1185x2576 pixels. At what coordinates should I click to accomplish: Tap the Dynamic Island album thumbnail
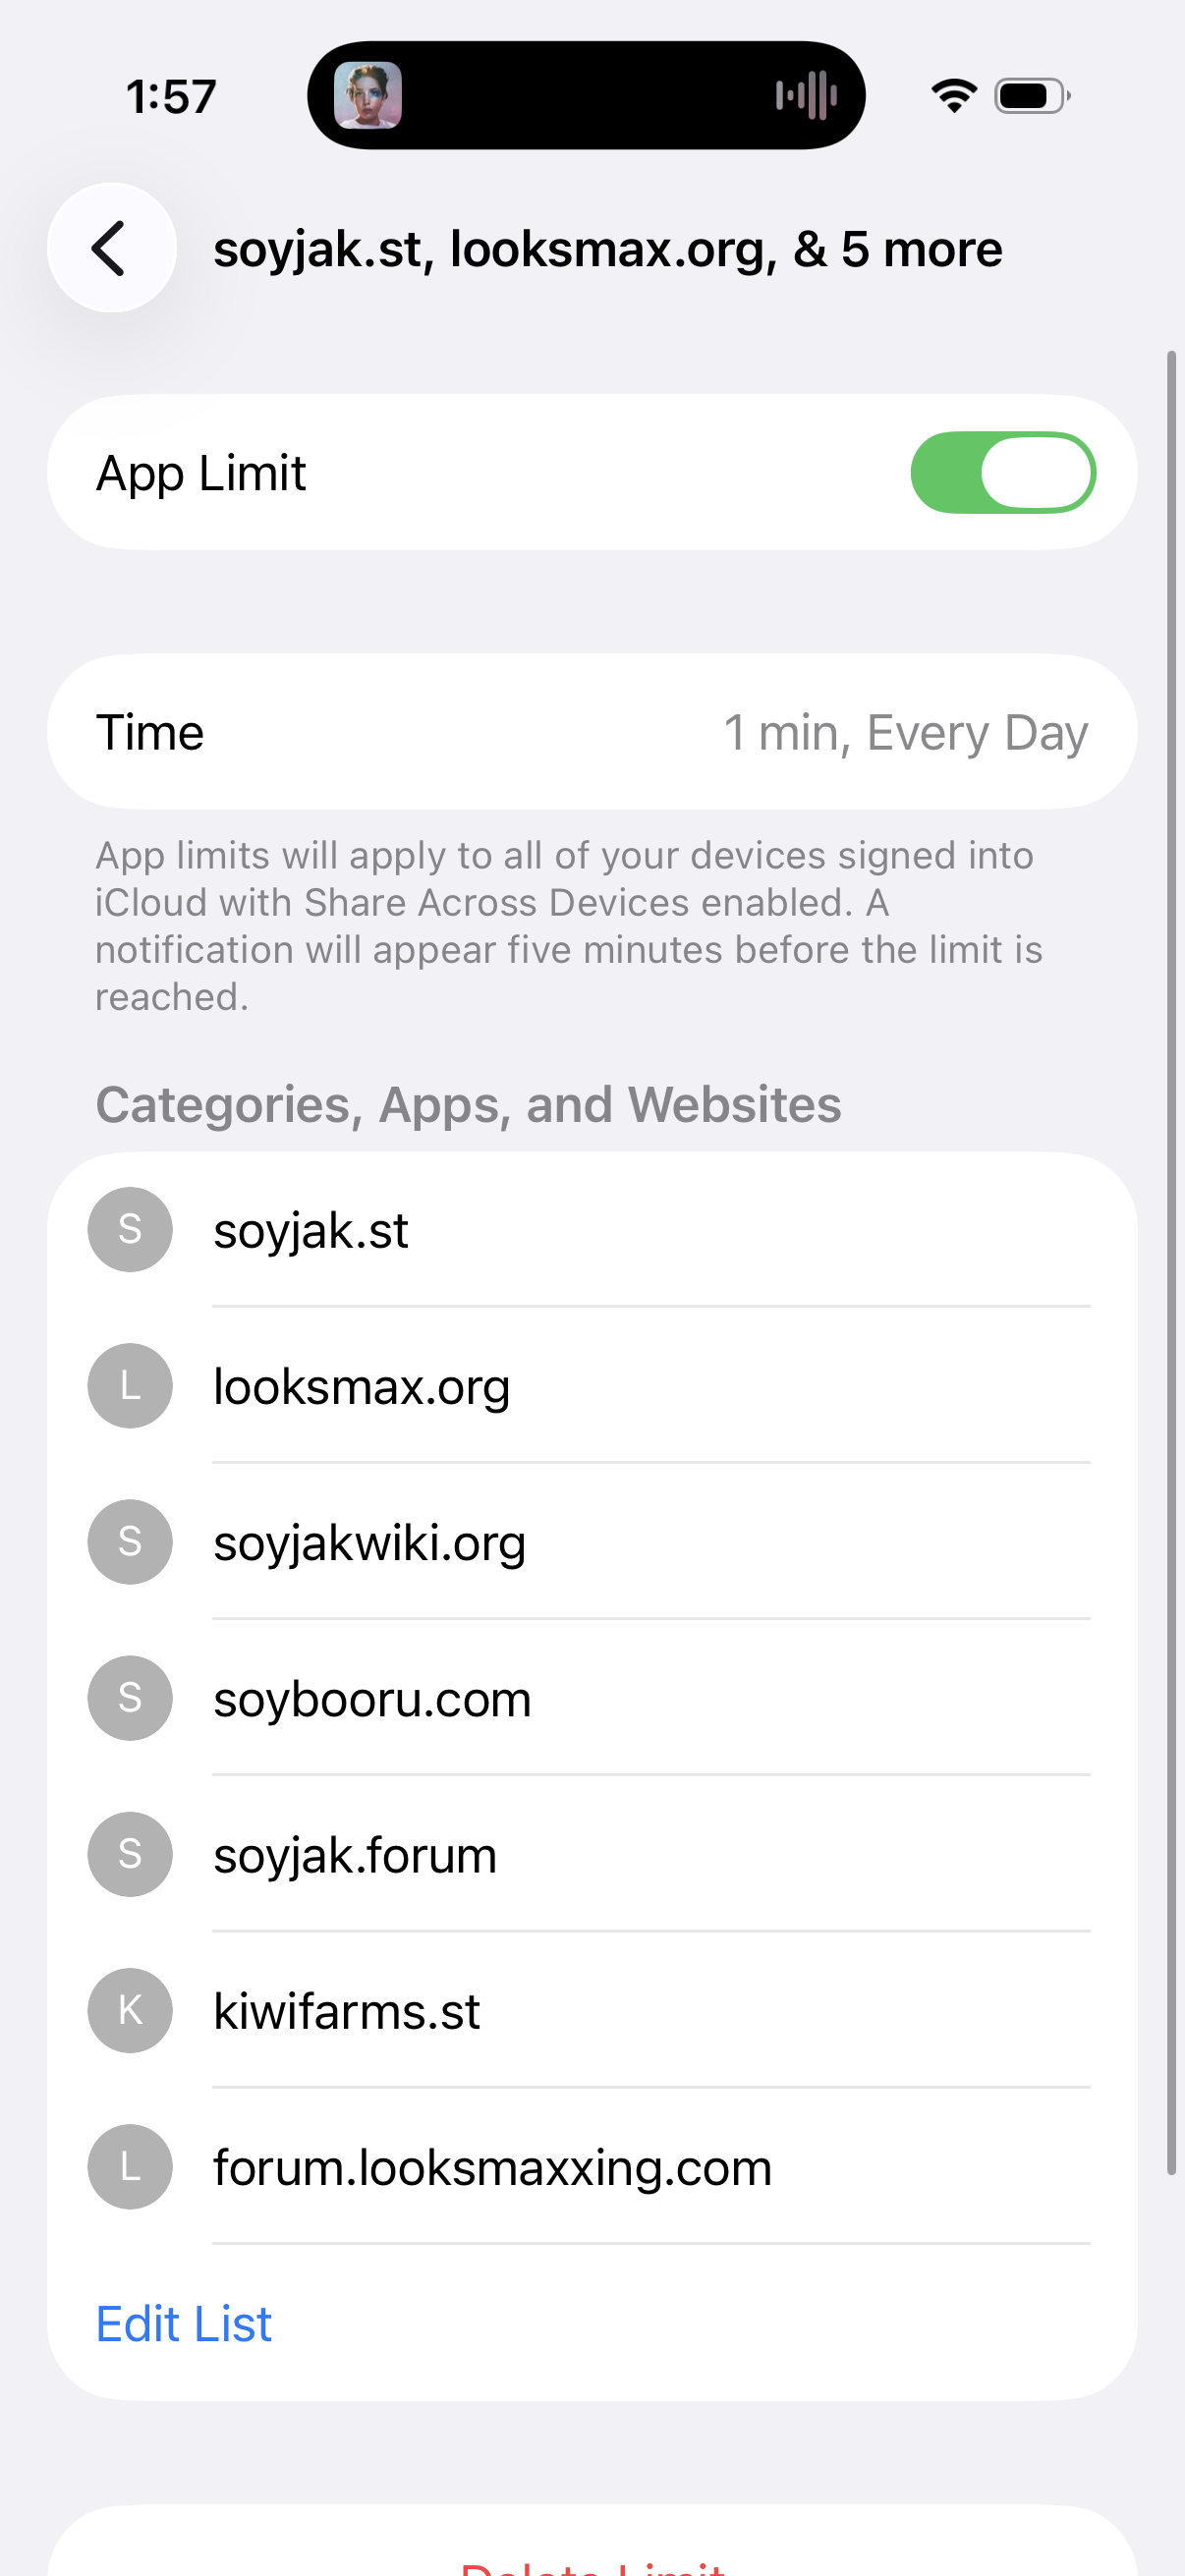[x=367, y=96]
